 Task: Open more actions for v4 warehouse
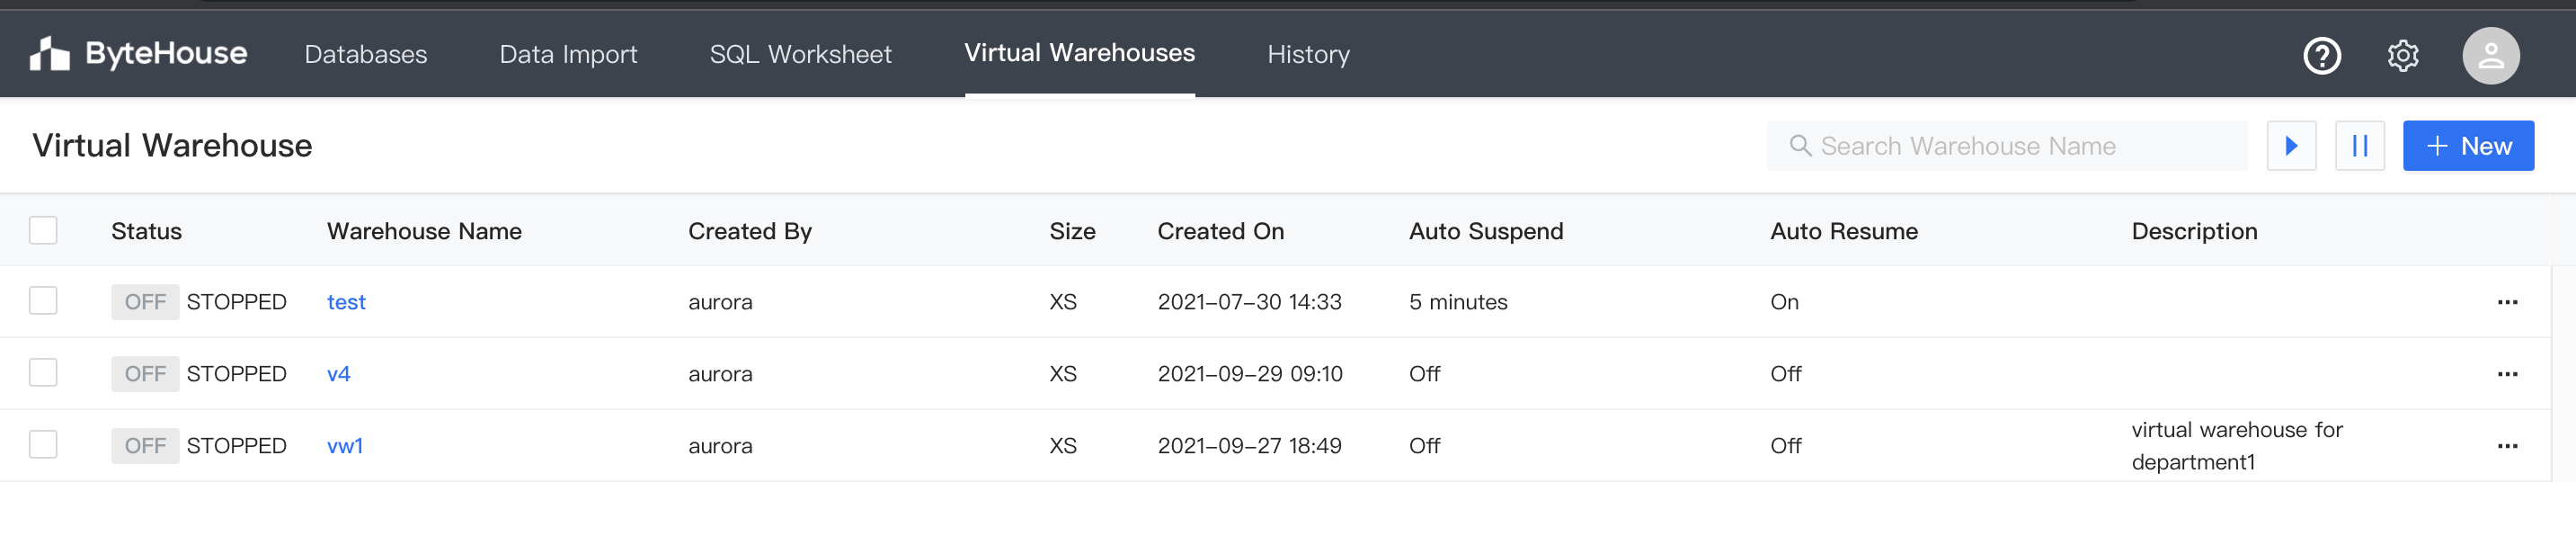2506,374
